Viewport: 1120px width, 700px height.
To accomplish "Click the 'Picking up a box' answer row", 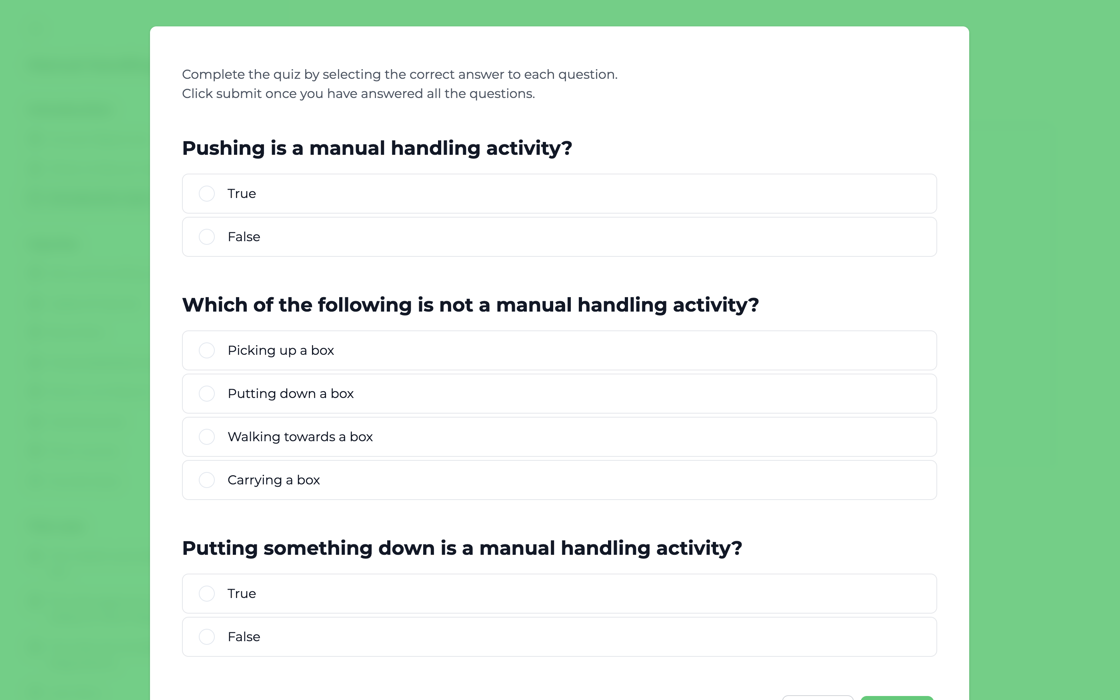I will point(559,350).
